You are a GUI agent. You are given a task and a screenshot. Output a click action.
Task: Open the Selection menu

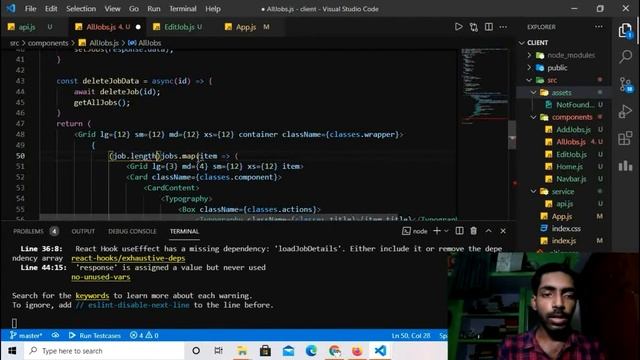coord(81,9)
